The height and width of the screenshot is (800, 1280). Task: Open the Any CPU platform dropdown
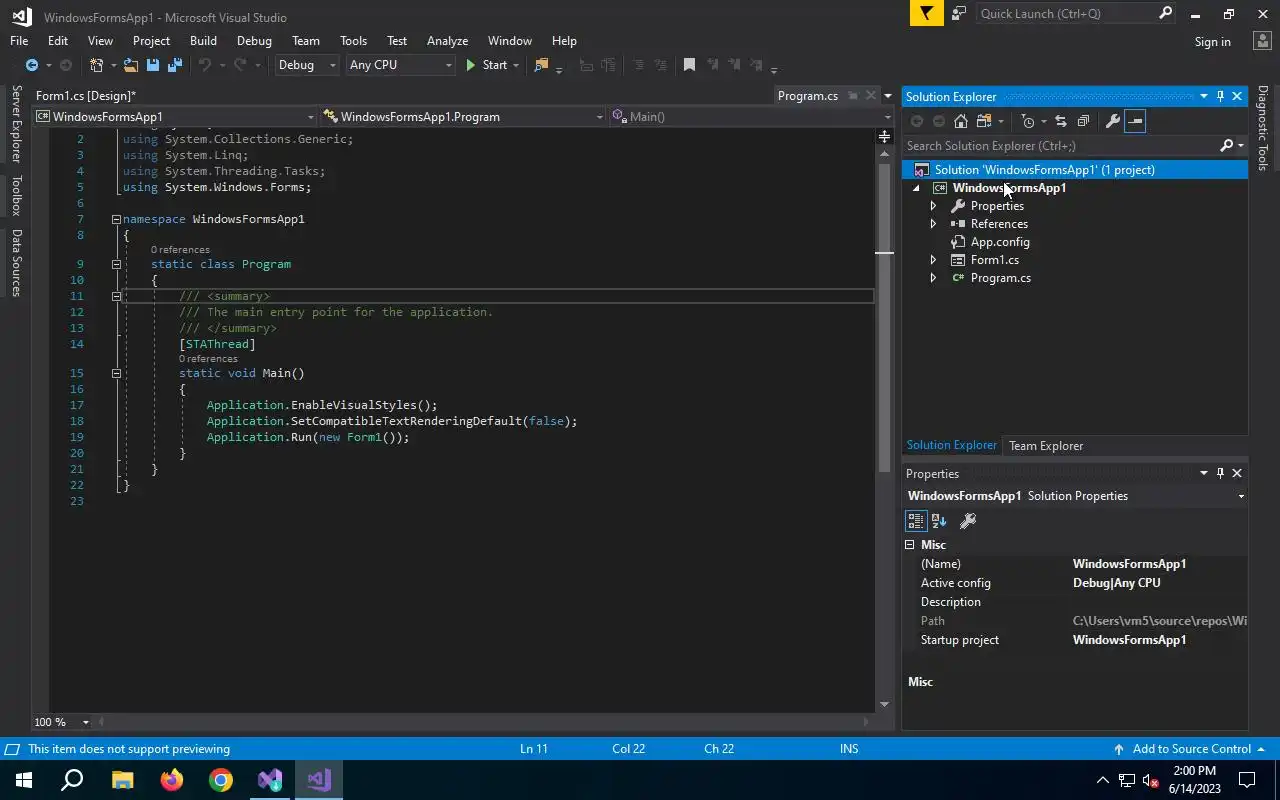(x=400, y=65)
